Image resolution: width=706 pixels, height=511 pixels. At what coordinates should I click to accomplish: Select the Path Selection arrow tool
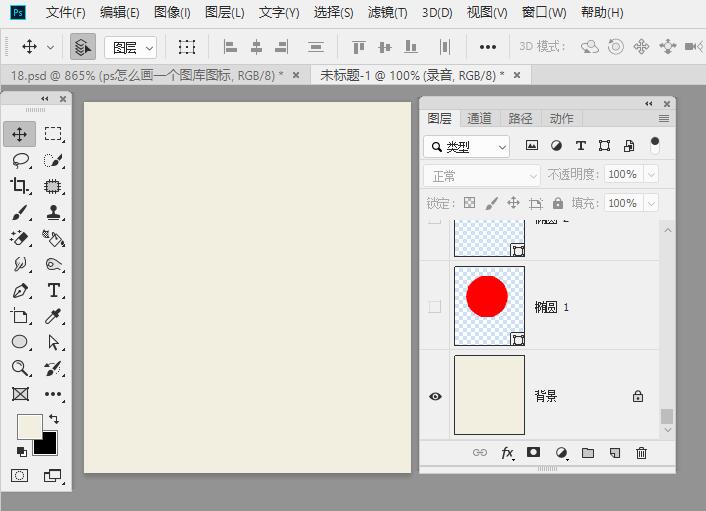[x=54, y=343]
